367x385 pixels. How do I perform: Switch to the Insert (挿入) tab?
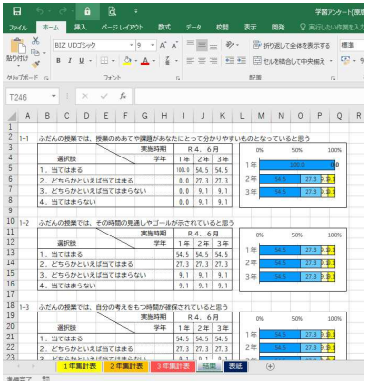click(x=79, y=27)
